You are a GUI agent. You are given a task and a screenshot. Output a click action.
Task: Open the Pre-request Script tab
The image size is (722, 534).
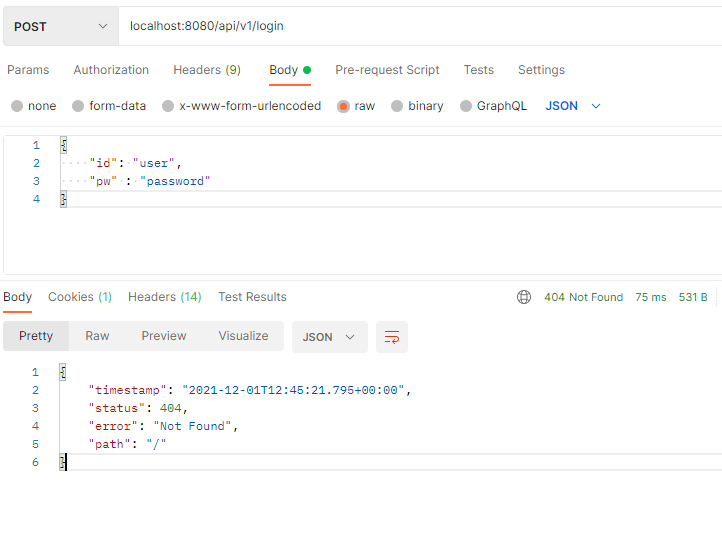[387, 70]
